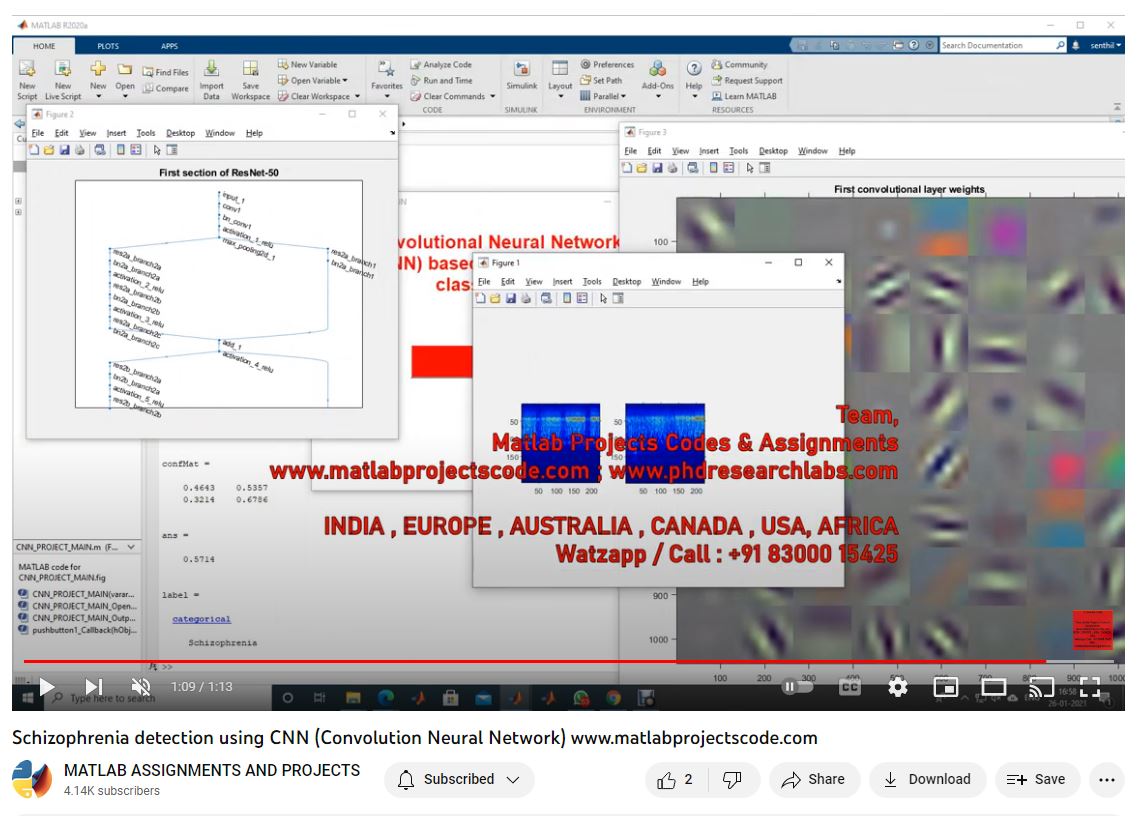The image size is (1141, 816).
Task: Open Figure 2 Insert menu
Action: pyautogui.click(x=116, y=133)
